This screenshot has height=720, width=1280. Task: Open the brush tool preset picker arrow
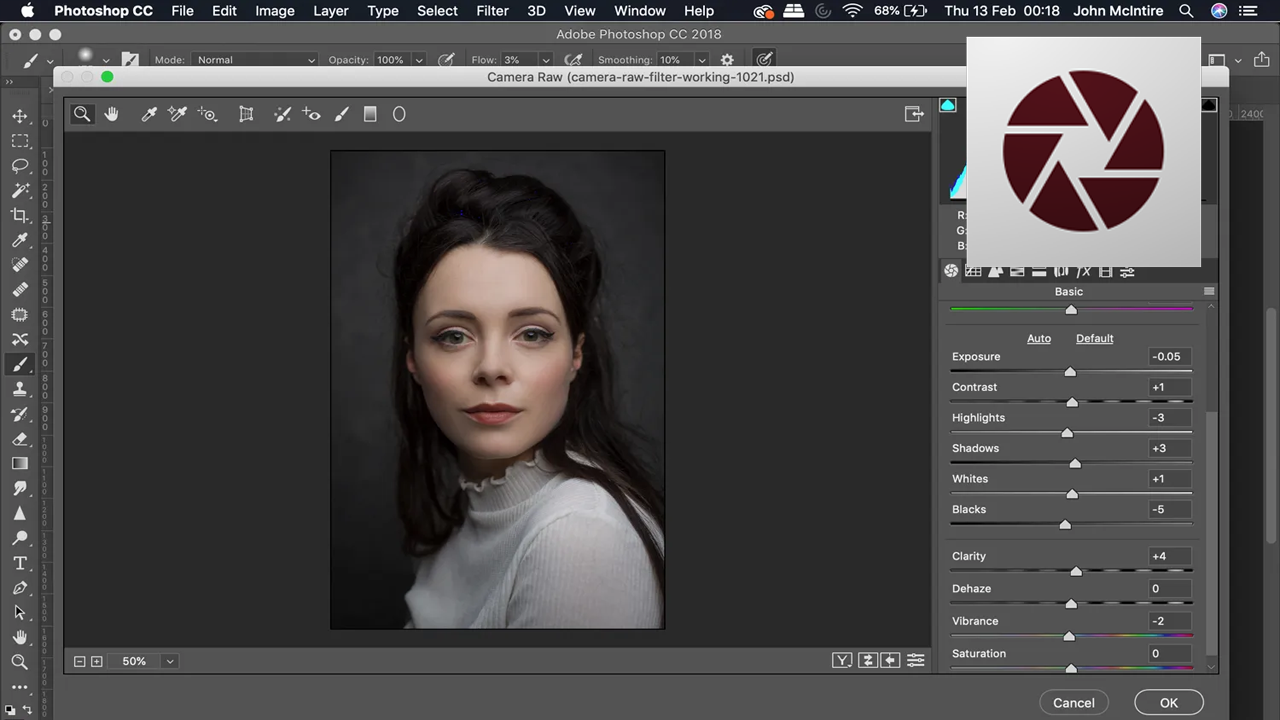point(49,60)
